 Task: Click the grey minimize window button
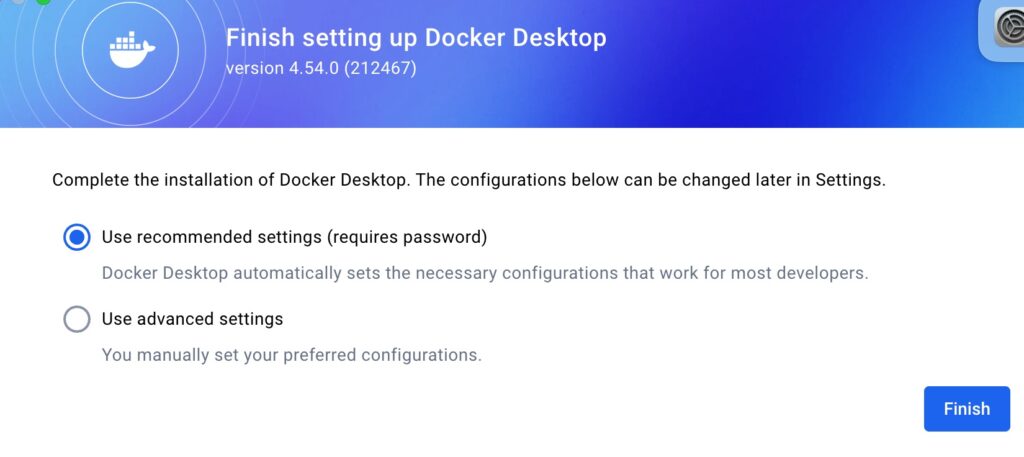(19, 1)
